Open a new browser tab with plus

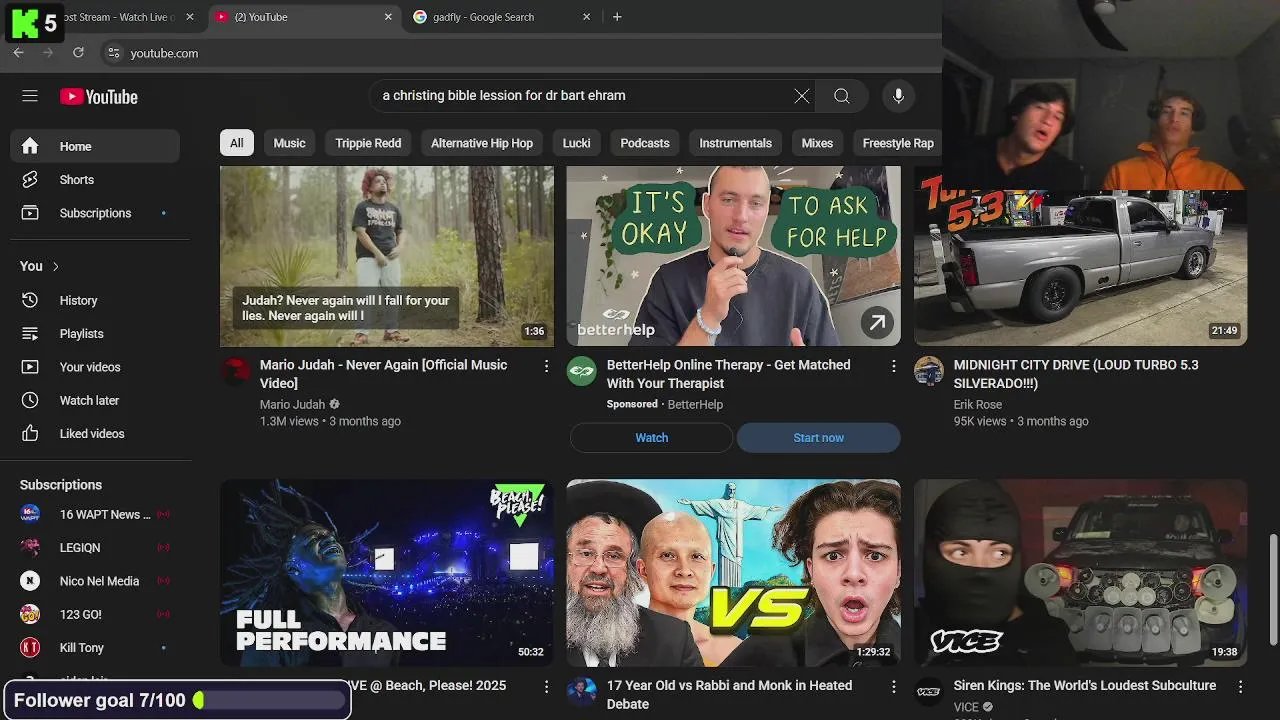pos(617,17)
